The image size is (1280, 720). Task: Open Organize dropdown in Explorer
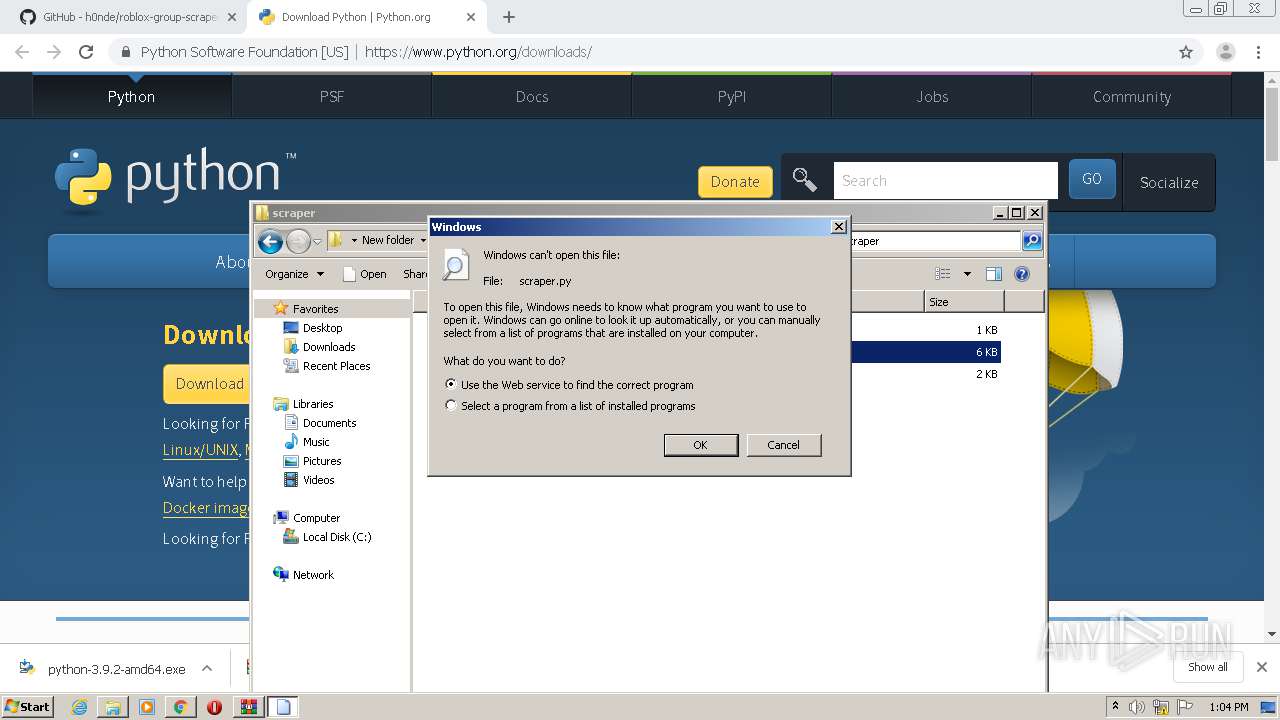(x=294, y=274)
